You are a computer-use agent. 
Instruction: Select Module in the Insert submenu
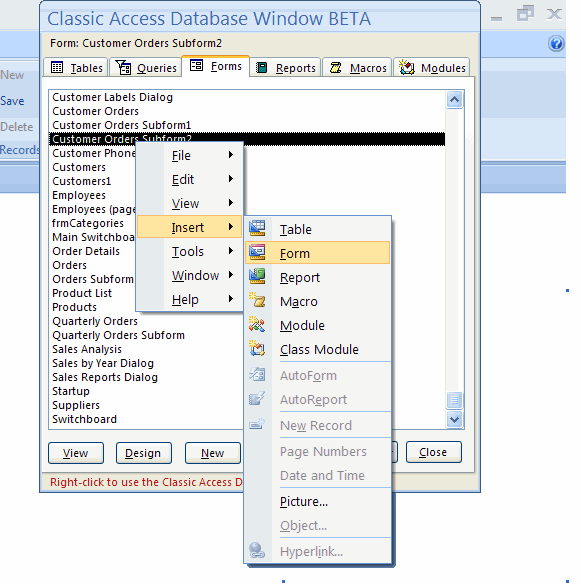tap(317, 325)
